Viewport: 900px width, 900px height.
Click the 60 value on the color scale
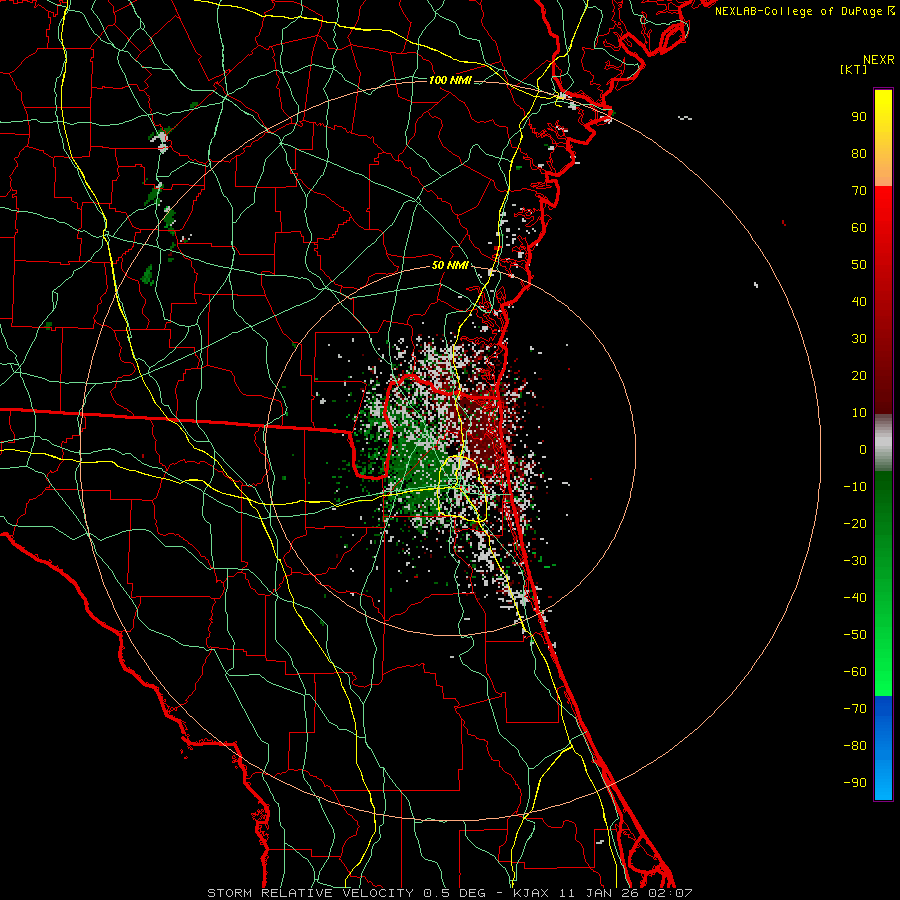coord(859,228)
